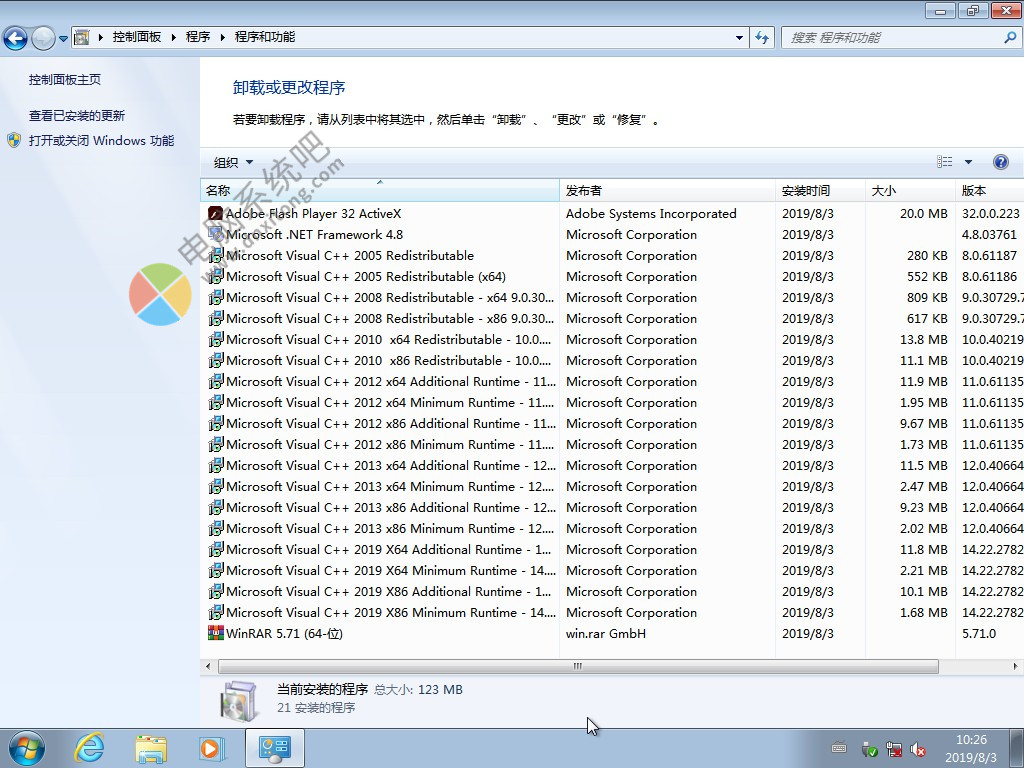This screenshot has height=768, width=1024.
Task: Open the help question mark icon
Action: tap(1000, 162)
